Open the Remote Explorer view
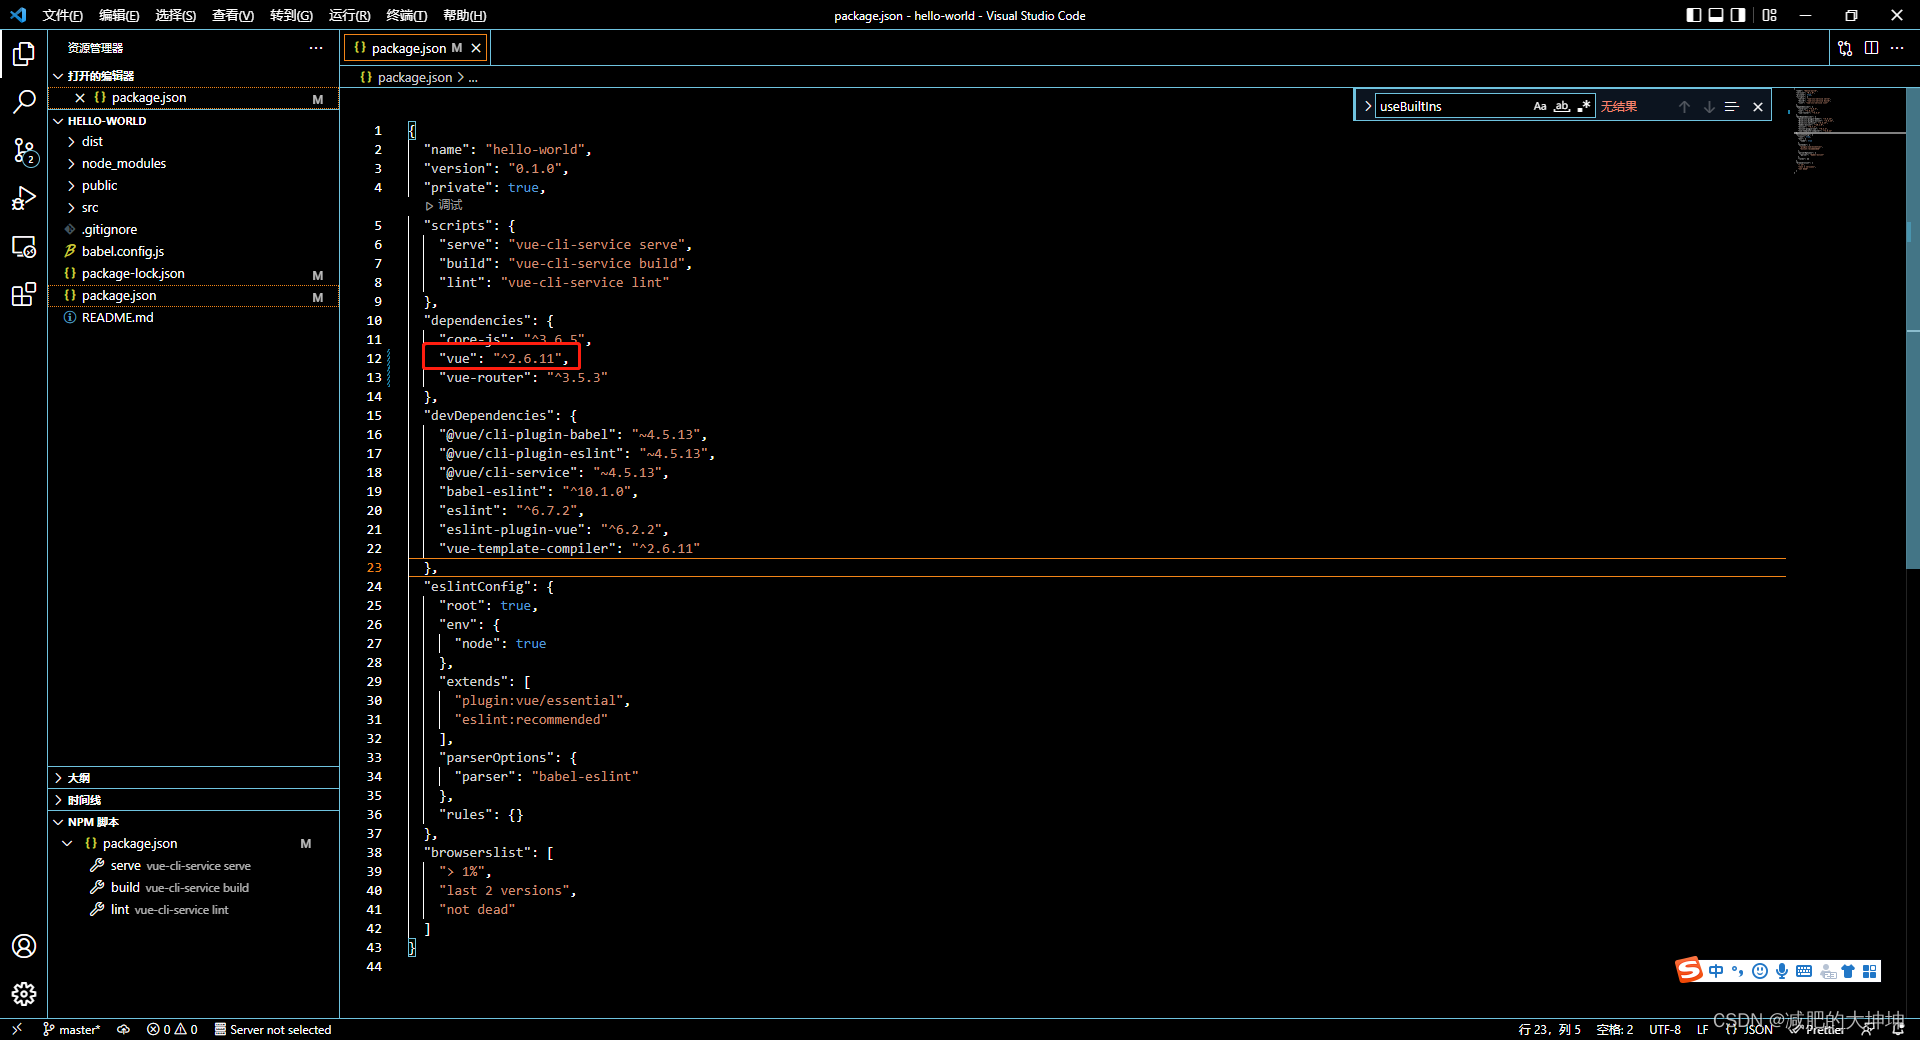 point(24,246)
